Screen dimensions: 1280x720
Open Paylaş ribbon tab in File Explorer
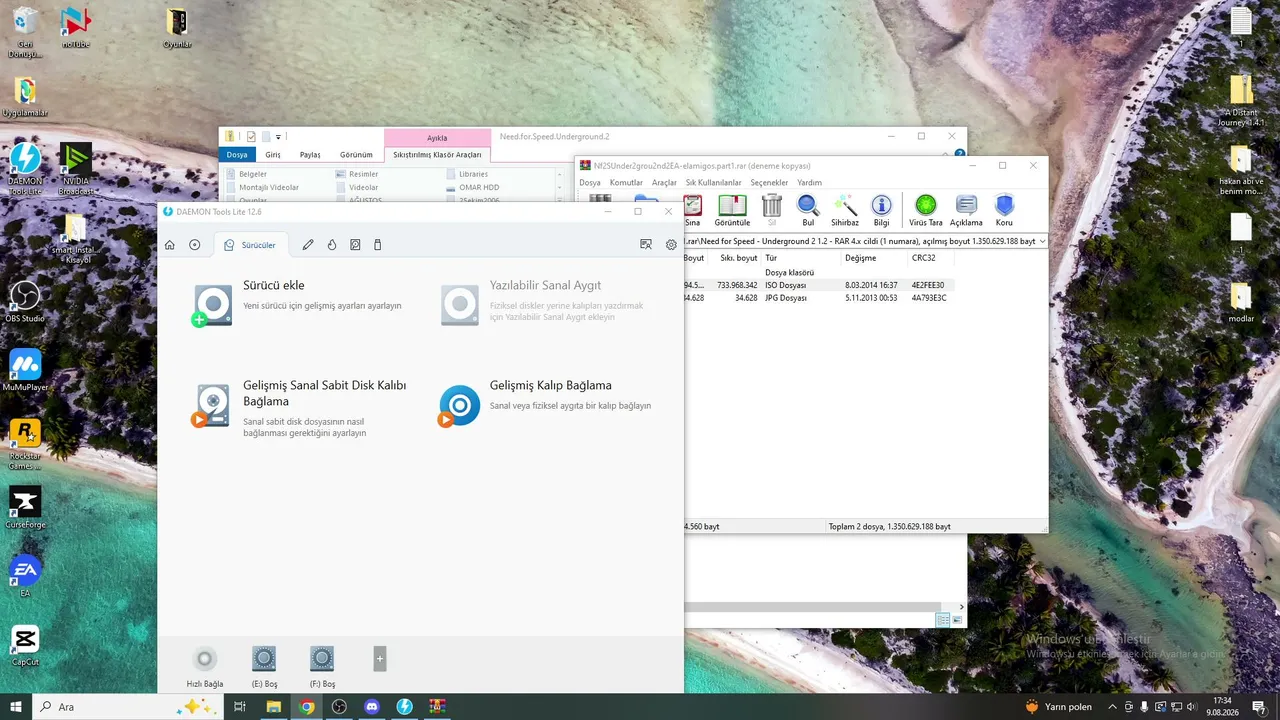[x=310, y=155]
